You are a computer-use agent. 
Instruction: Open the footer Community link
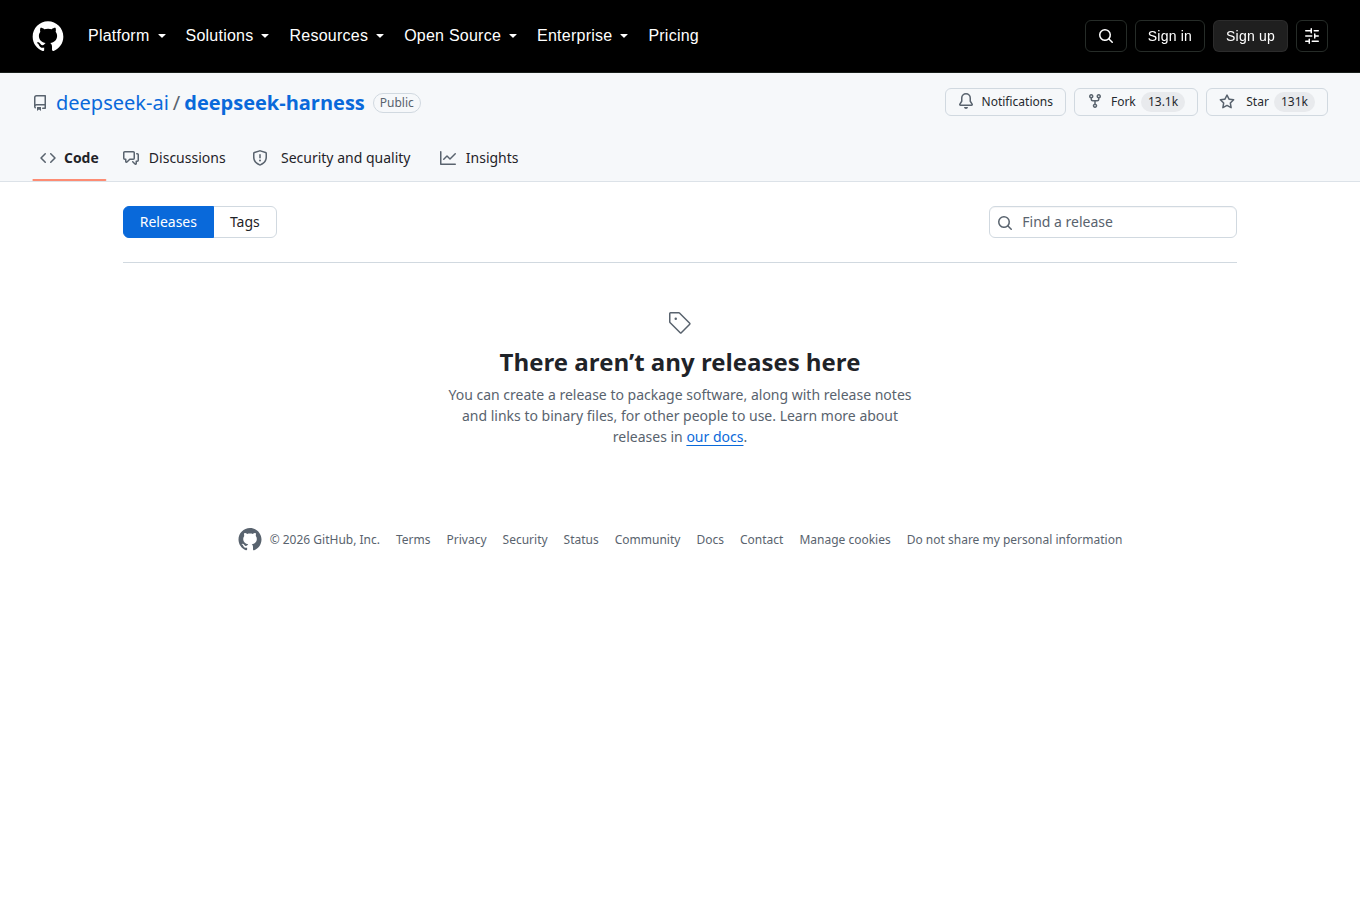(x=647, y=540)
